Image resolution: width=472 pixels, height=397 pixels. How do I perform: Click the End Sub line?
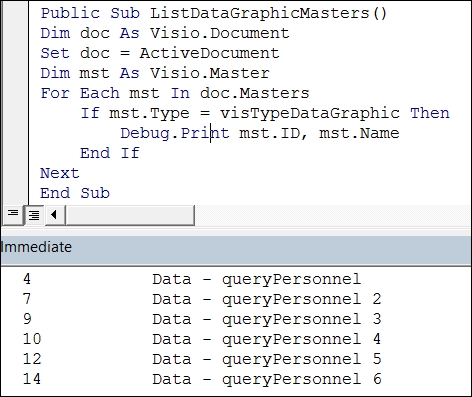tap(75, 193)
